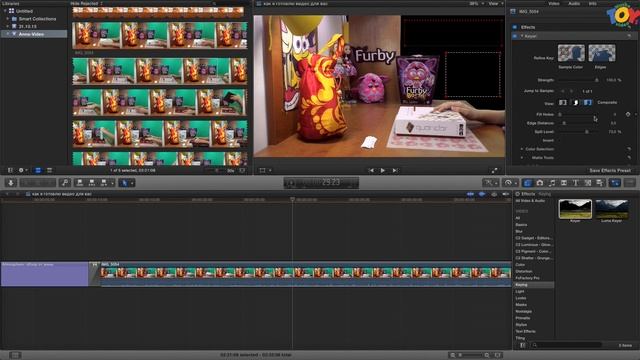Click the Insert clip edit button
Image resolution: width=640 pixels, height=360 pixels.
coord(92,183)
